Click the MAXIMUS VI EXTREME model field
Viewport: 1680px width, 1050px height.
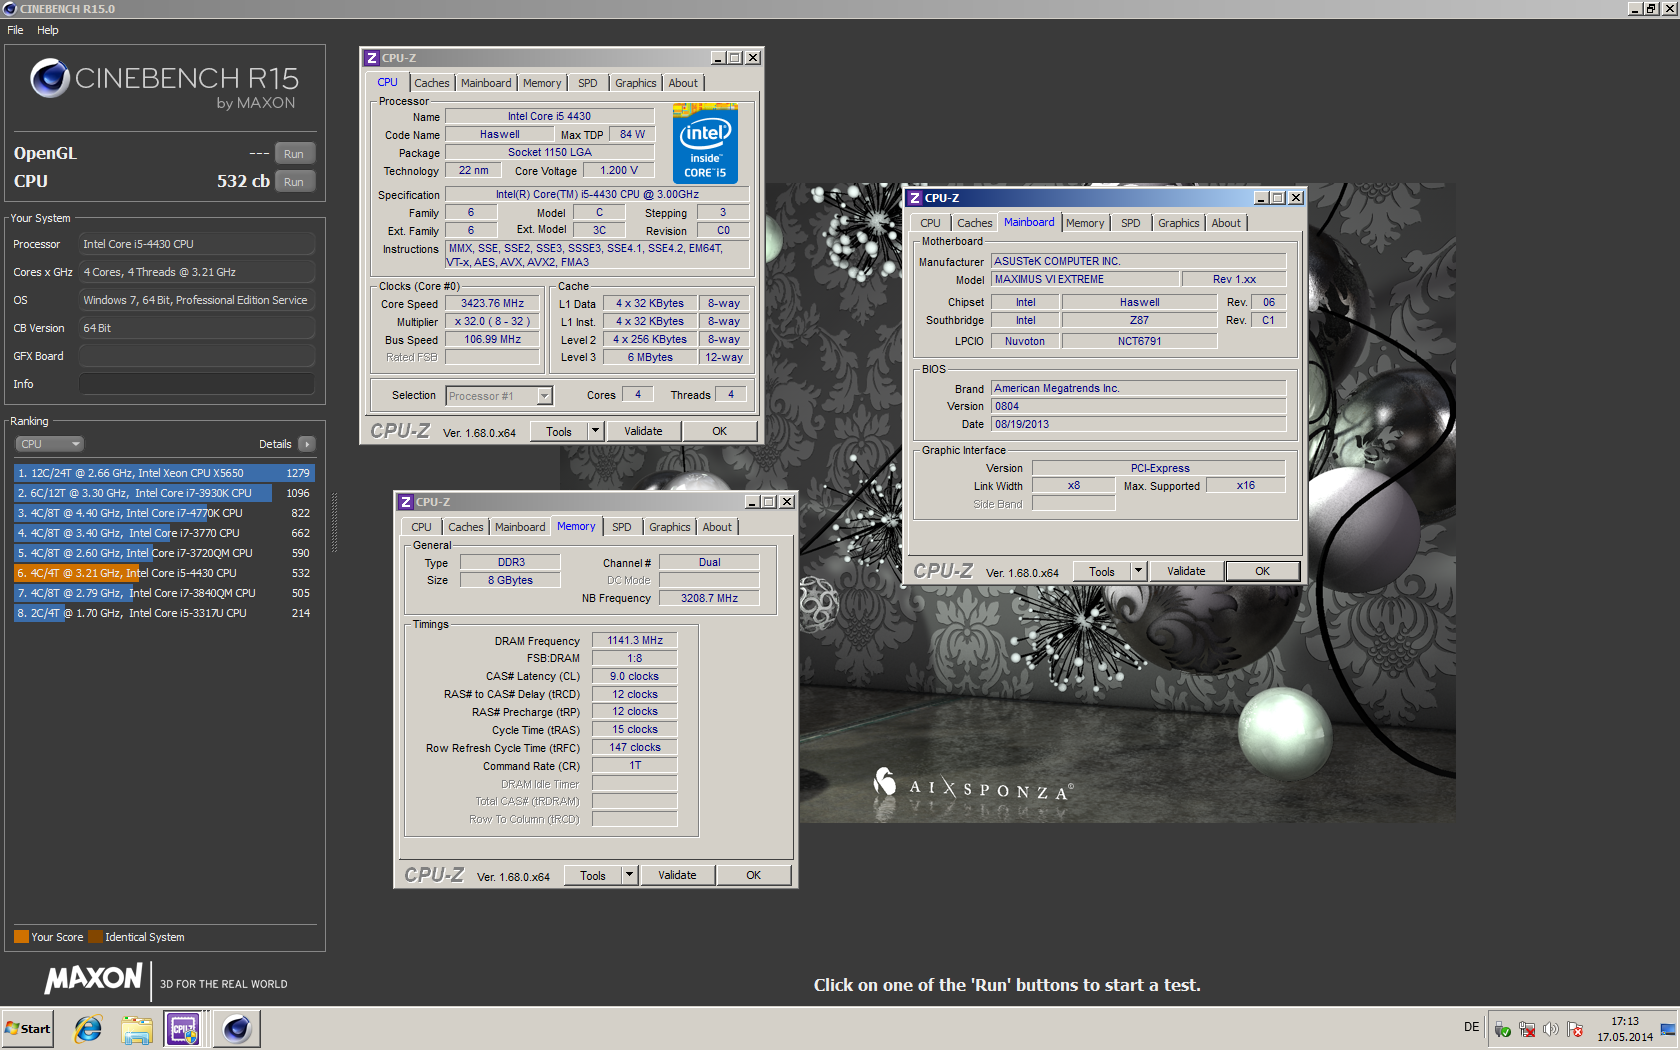click(x=1085, y=280)
